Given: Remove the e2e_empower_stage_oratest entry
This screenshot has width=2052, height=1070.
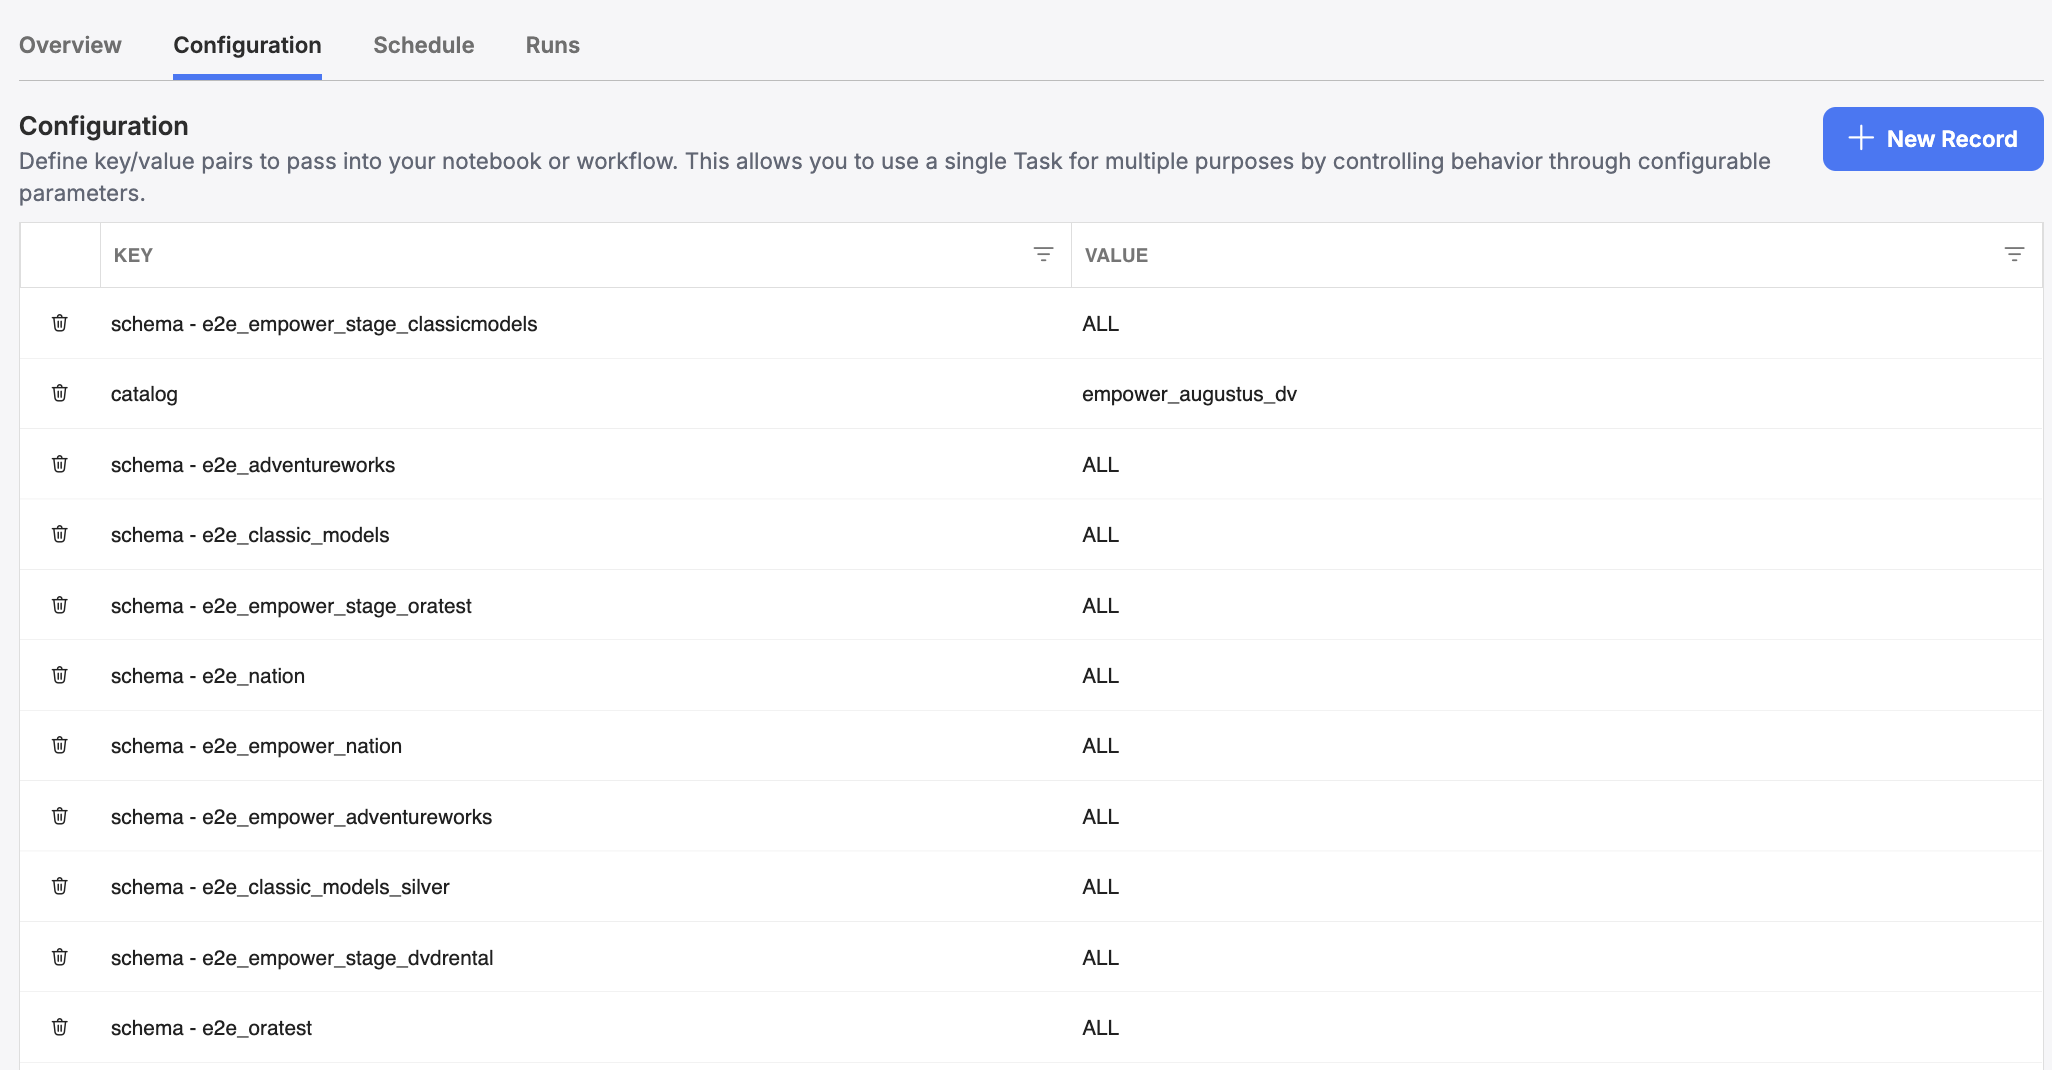Looking at the screenshot, I should (60, 605).
